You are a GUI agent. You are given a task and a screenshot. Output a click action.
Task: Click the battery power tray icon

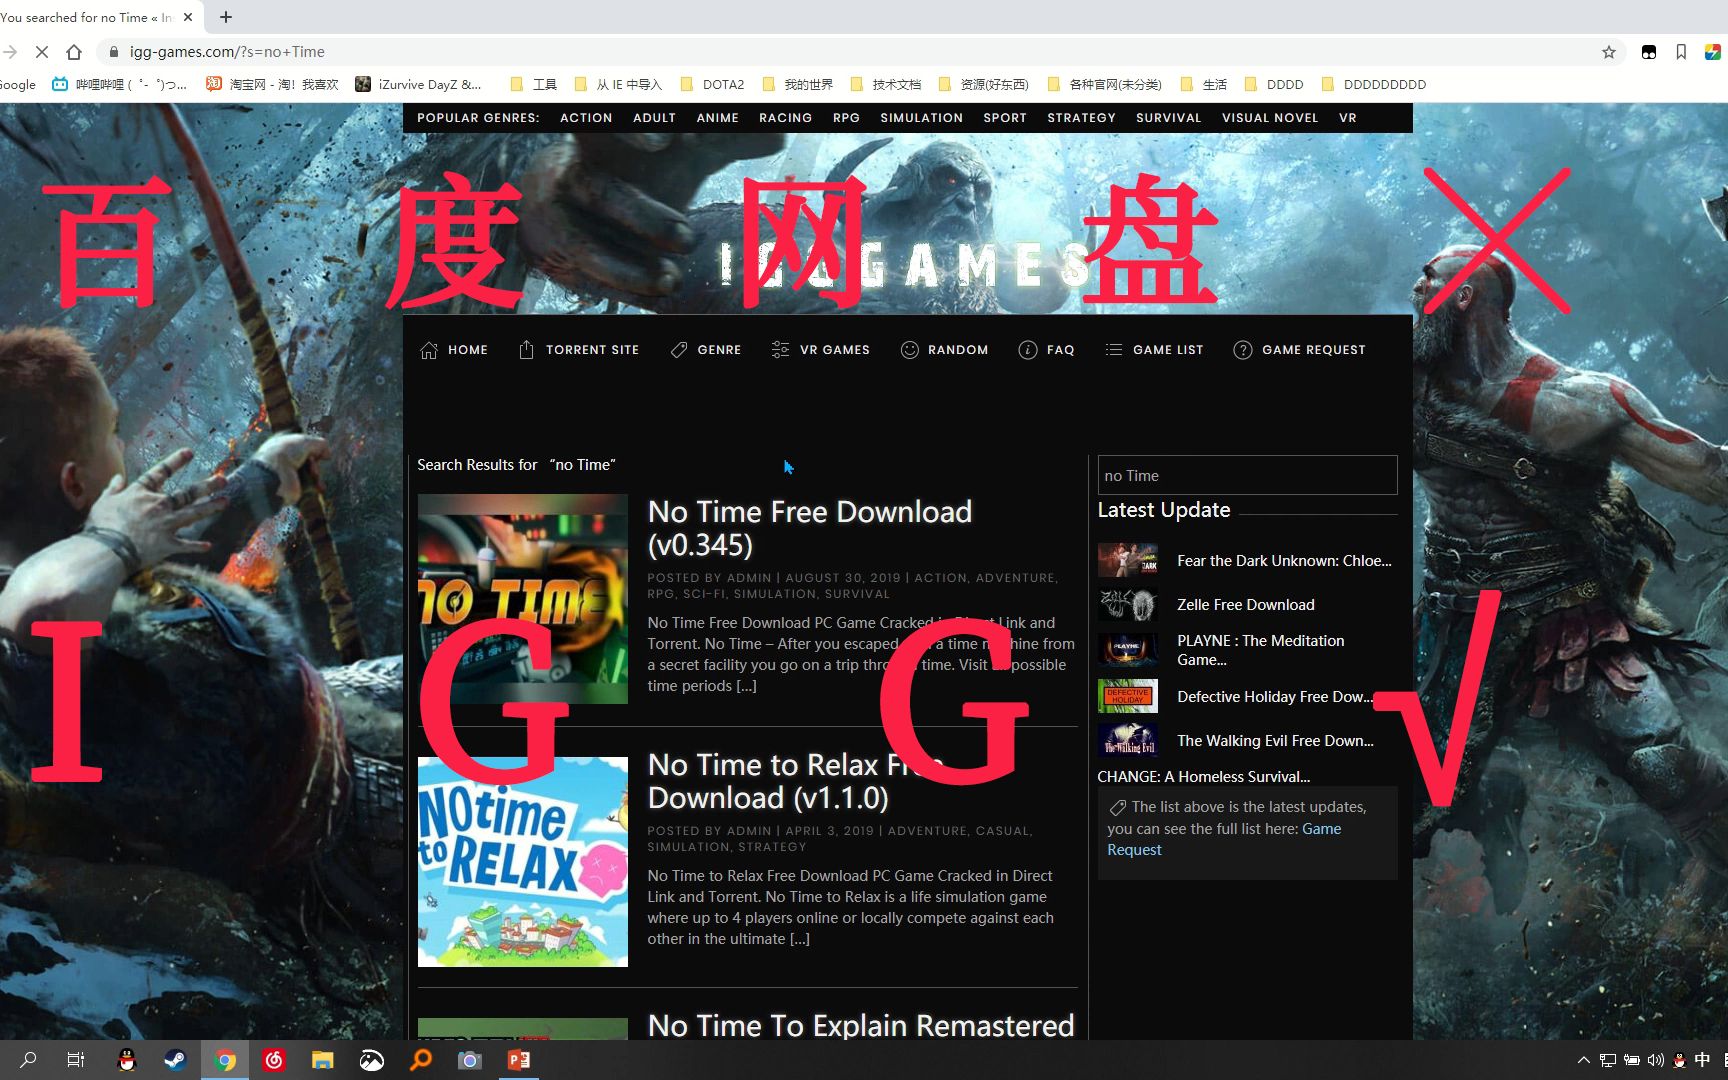pos(1631,1060)
